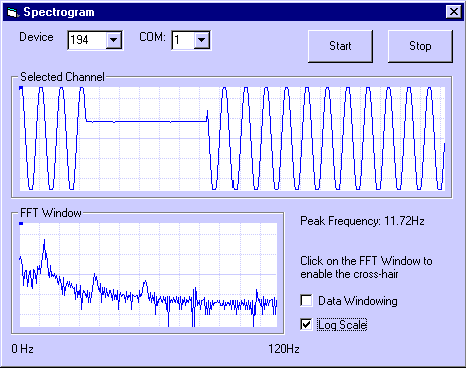
Task: Click the Spectrogram title bar app icon
Action: pyautogui.click(x=12, y=12)
